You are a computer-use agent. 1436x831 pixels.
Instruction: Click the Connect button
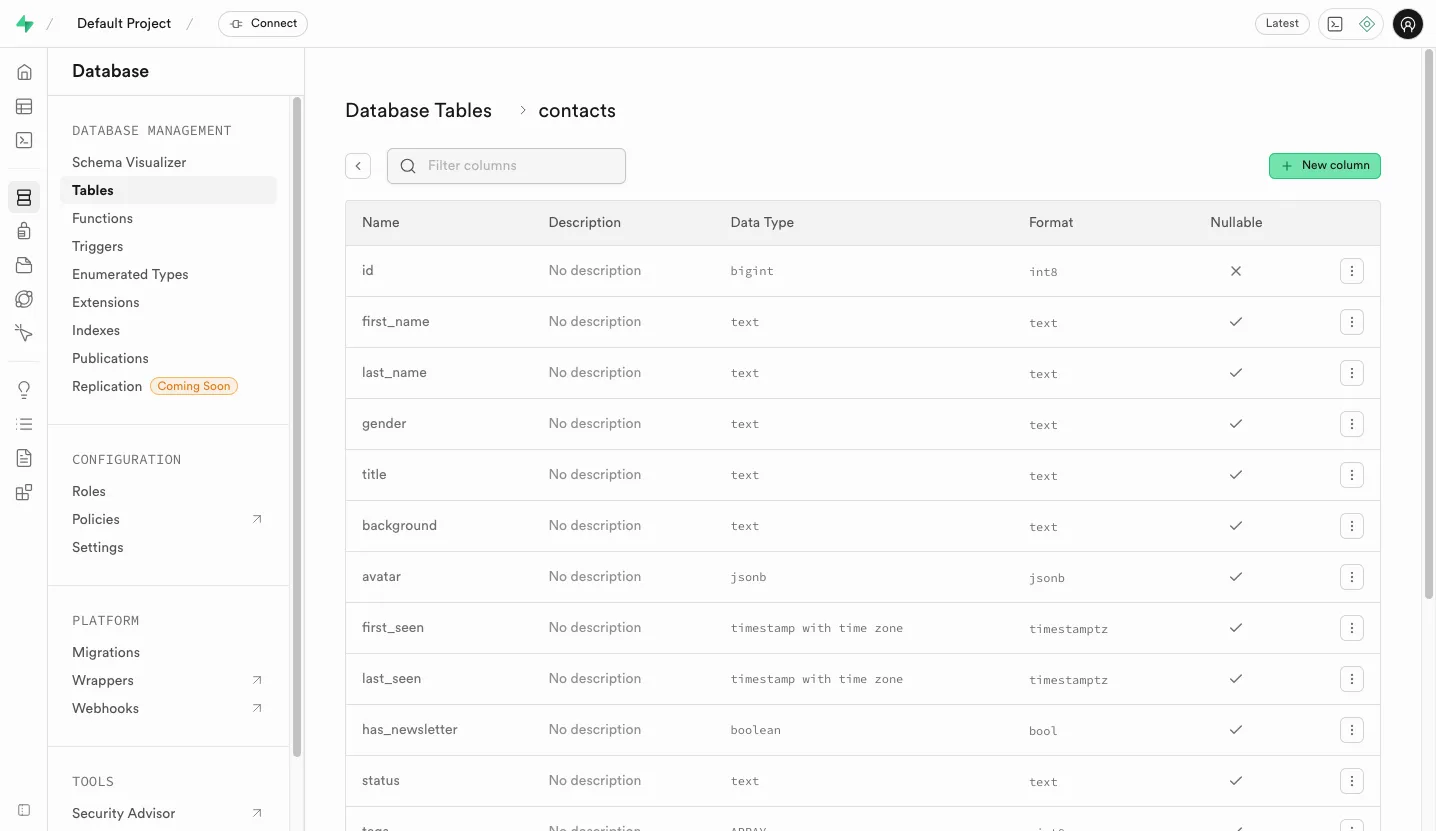coord(263,24)
